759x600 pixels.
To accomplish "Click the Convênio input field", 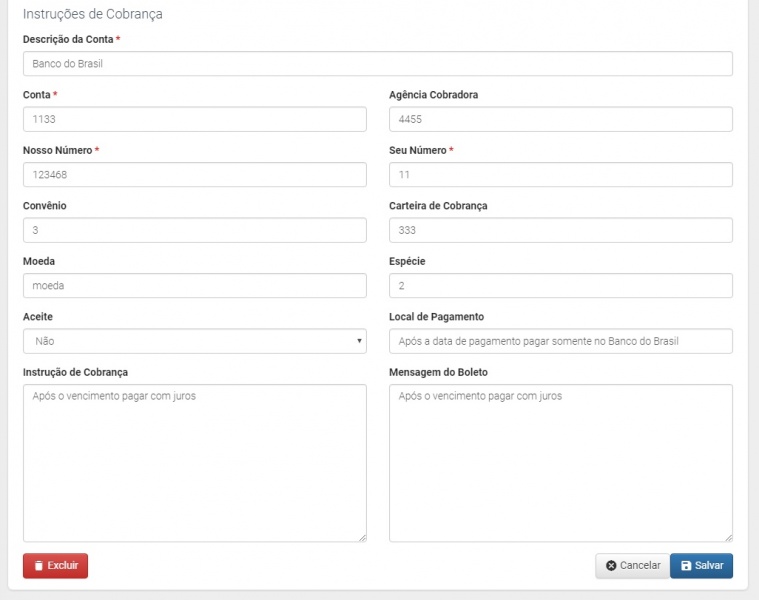I will (195, 230).
